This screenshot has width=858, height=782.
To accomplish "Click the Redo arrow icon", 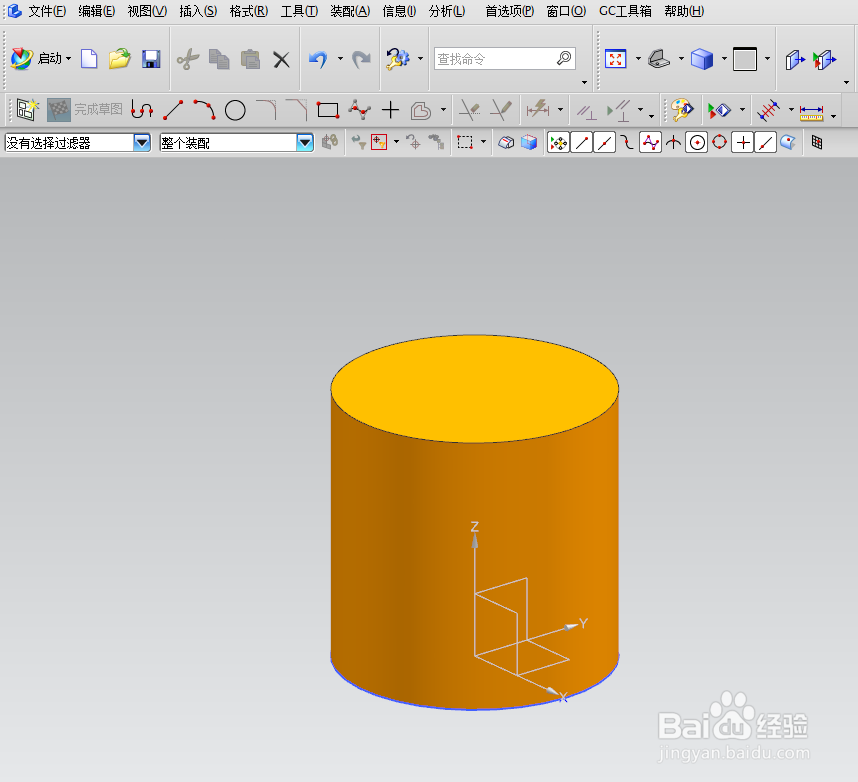I will click(x=361, y=59).
